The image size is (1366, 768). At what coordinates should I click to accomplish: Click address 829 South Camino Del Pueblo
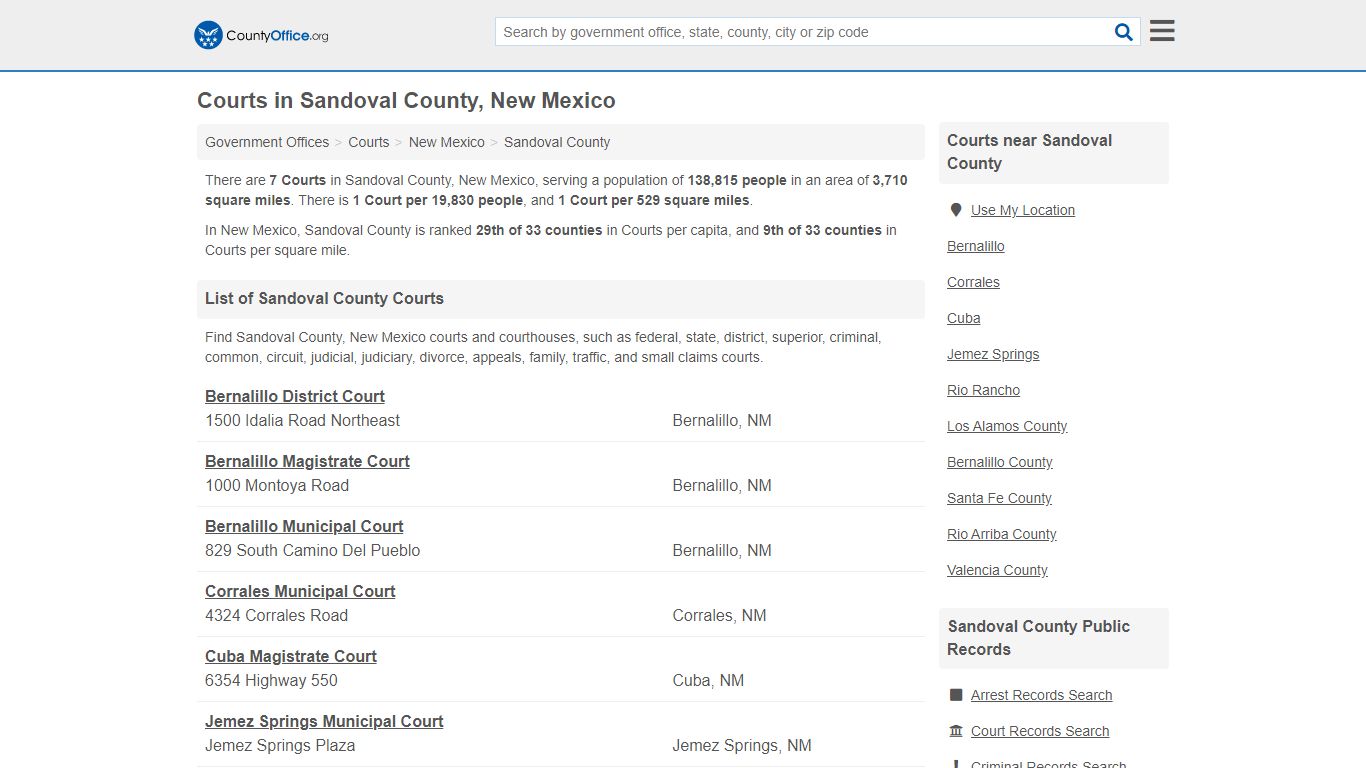[x=313, y=550]
